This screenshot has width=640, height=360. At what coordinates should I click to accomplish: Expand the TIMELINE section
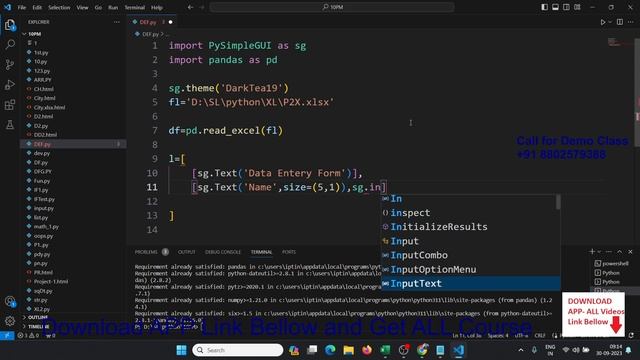[x=38, y=327]
